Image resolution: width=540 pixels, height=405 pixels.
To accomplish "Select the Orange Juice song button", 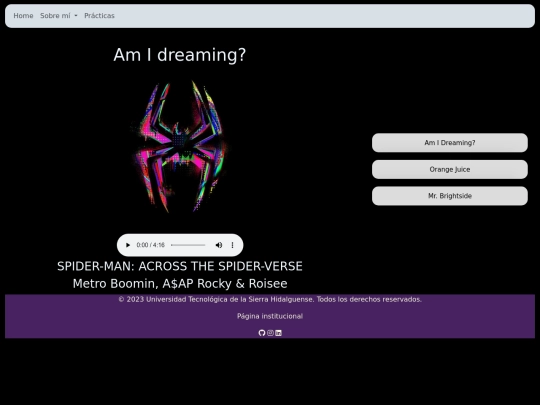I will coord(450,169).
